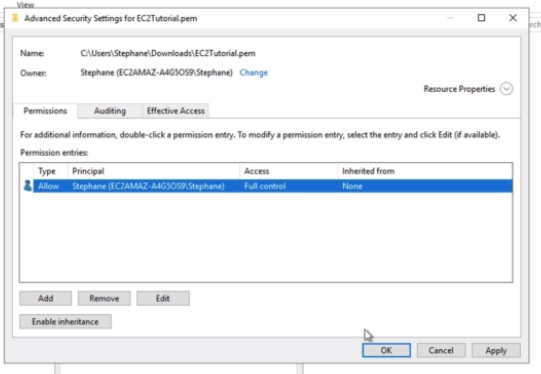Open the Effective Access tab

point(176,111)
